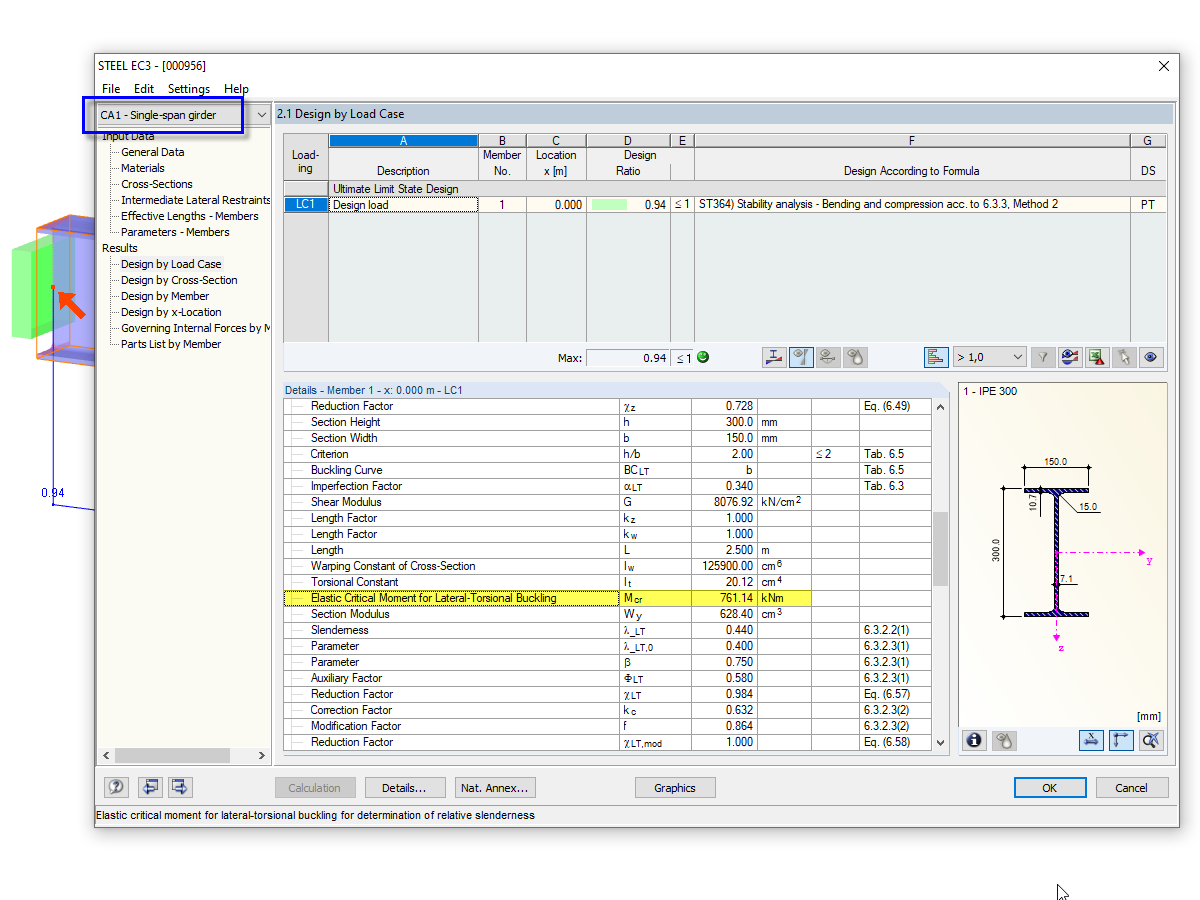Open Design by Cross-Section results
The width and height of the screenshot is (1200, 900).
[x=179, y=280]
